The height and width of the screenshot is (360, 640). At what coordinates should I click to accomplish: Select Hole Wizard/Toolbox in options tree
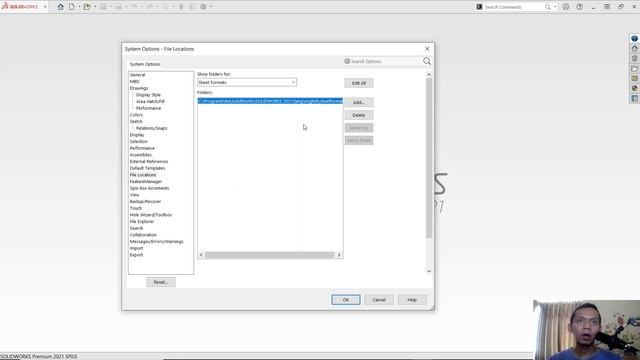click(x=151, y=215)
